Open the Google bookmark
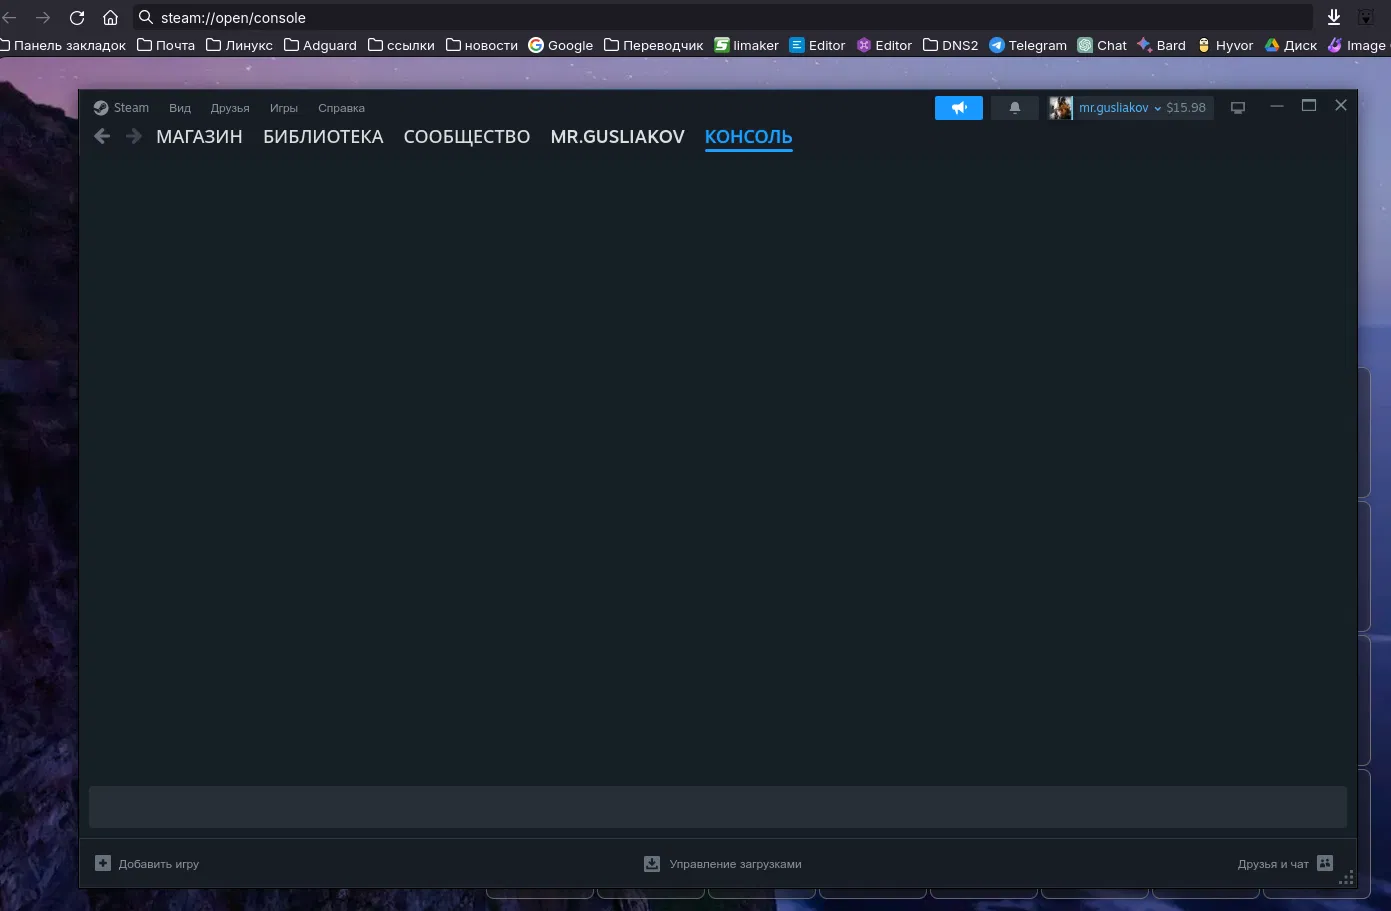The image size is (1391, 911). coord(561,45)
